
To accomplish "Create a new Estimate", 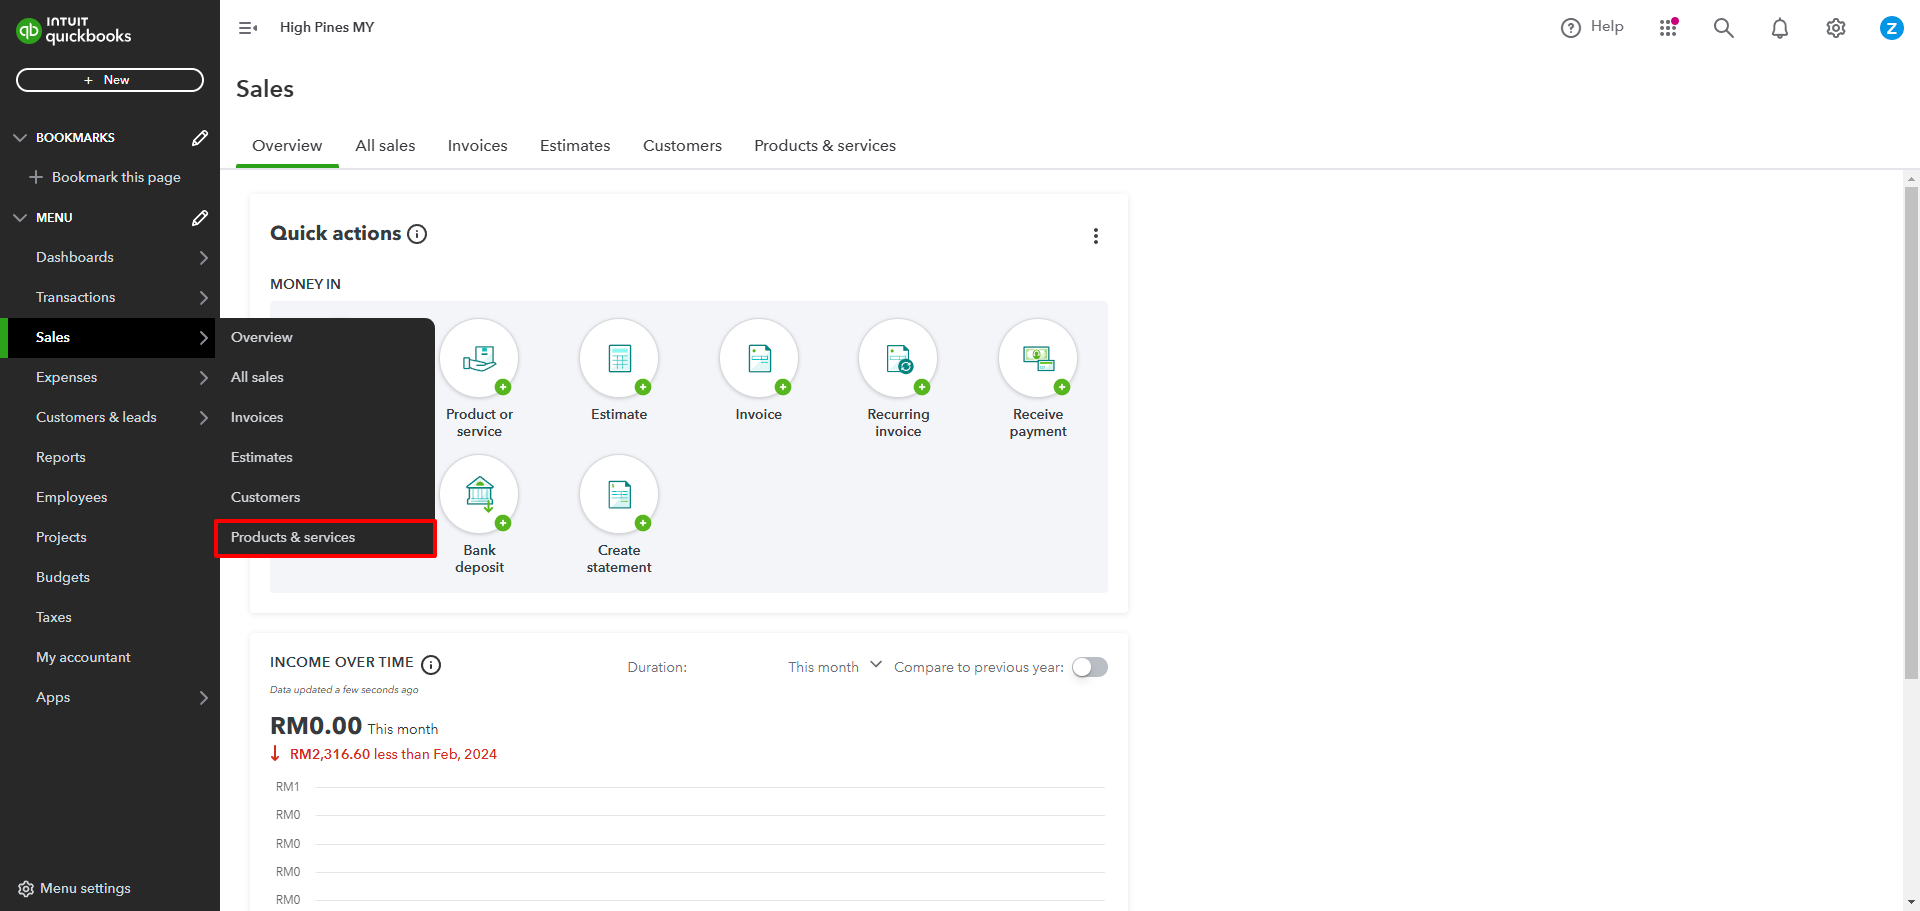I will [x=619, y=370].
